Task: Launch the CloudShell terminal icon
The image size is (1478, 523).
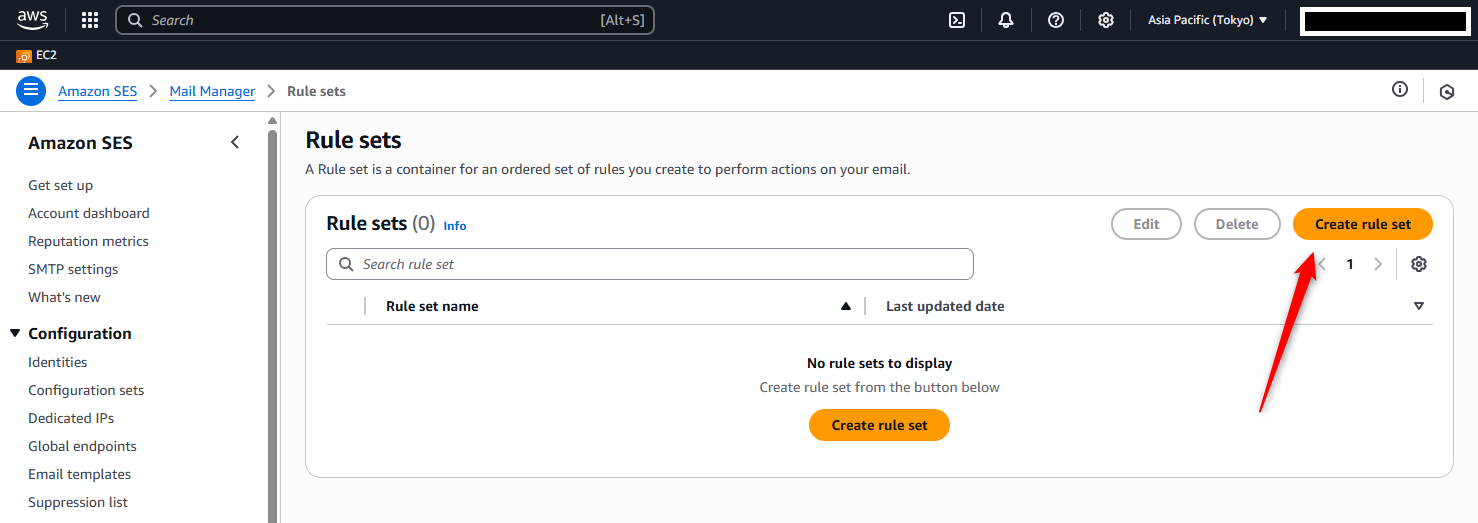Action: click(957, 20)
